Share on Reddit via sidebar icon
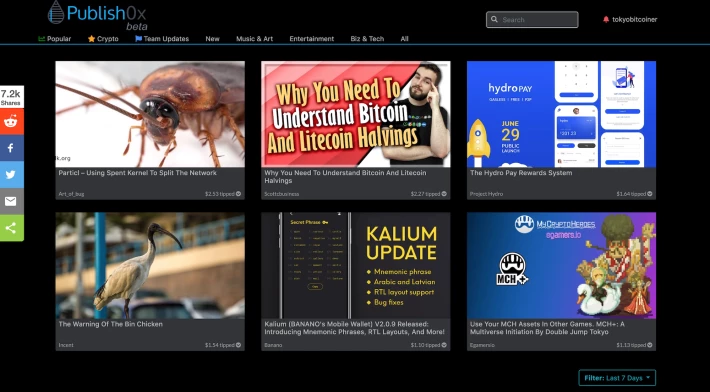 coord(11,121)
